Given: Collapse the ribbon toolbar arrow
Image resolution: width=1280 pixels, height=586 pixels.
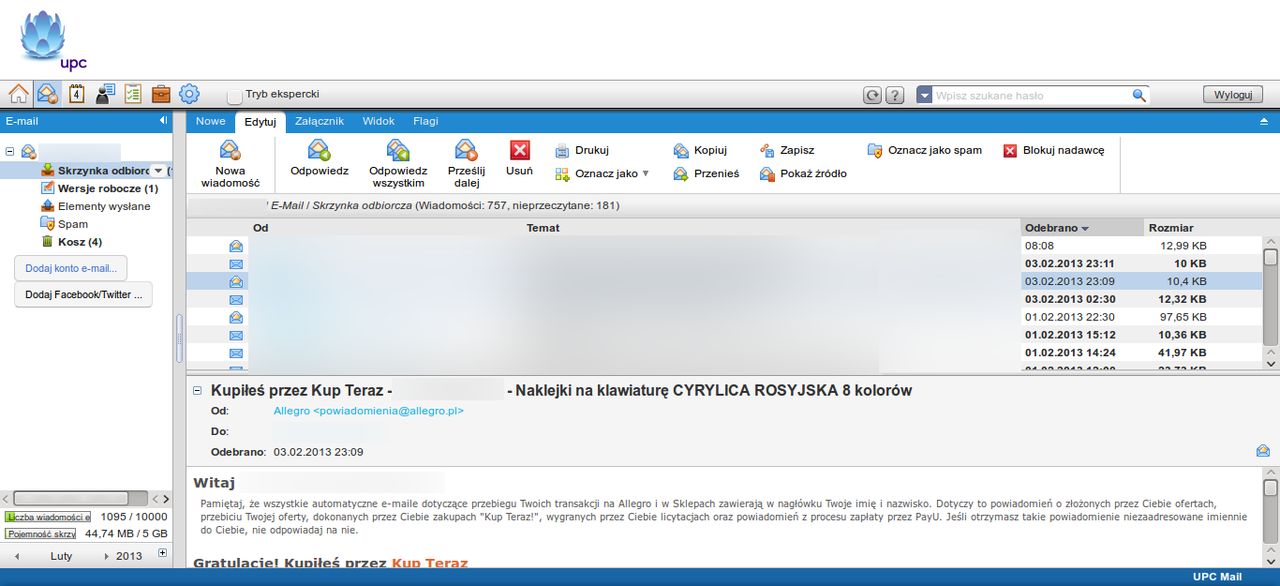Looking at the screenshot, I should pos(1263,121).
